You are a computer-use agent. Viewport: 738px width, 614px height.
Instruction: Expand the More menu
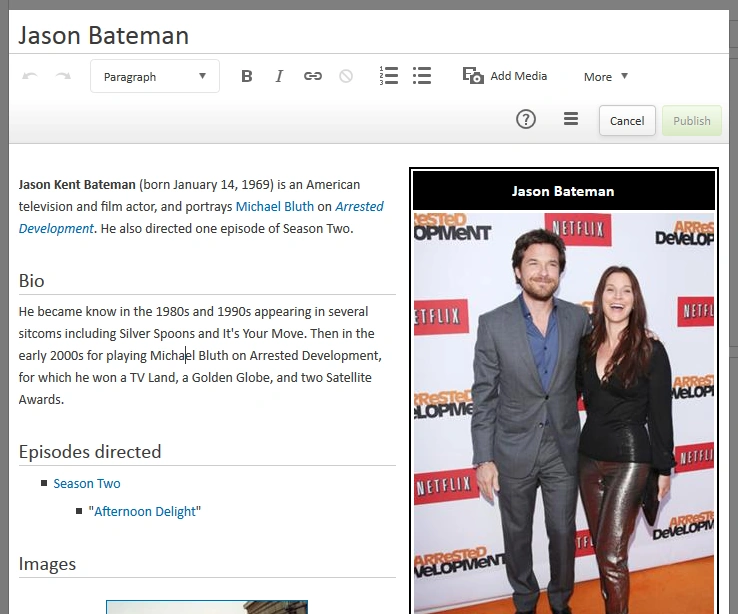point(606,77)
